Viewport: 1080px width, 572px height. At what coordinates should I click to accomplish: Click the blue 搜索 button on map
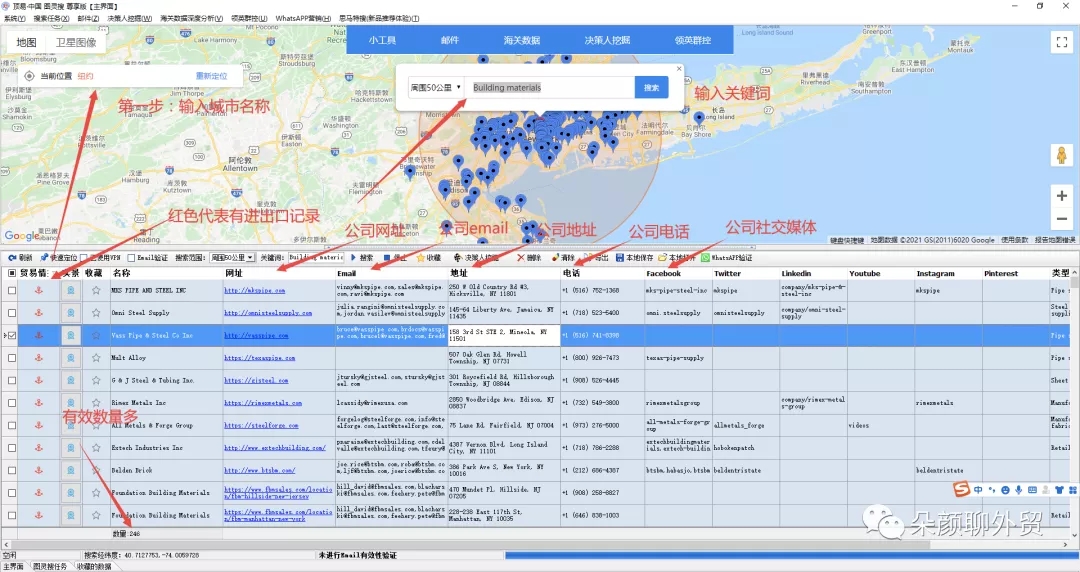pyautogui.click(x=651, y=88)
